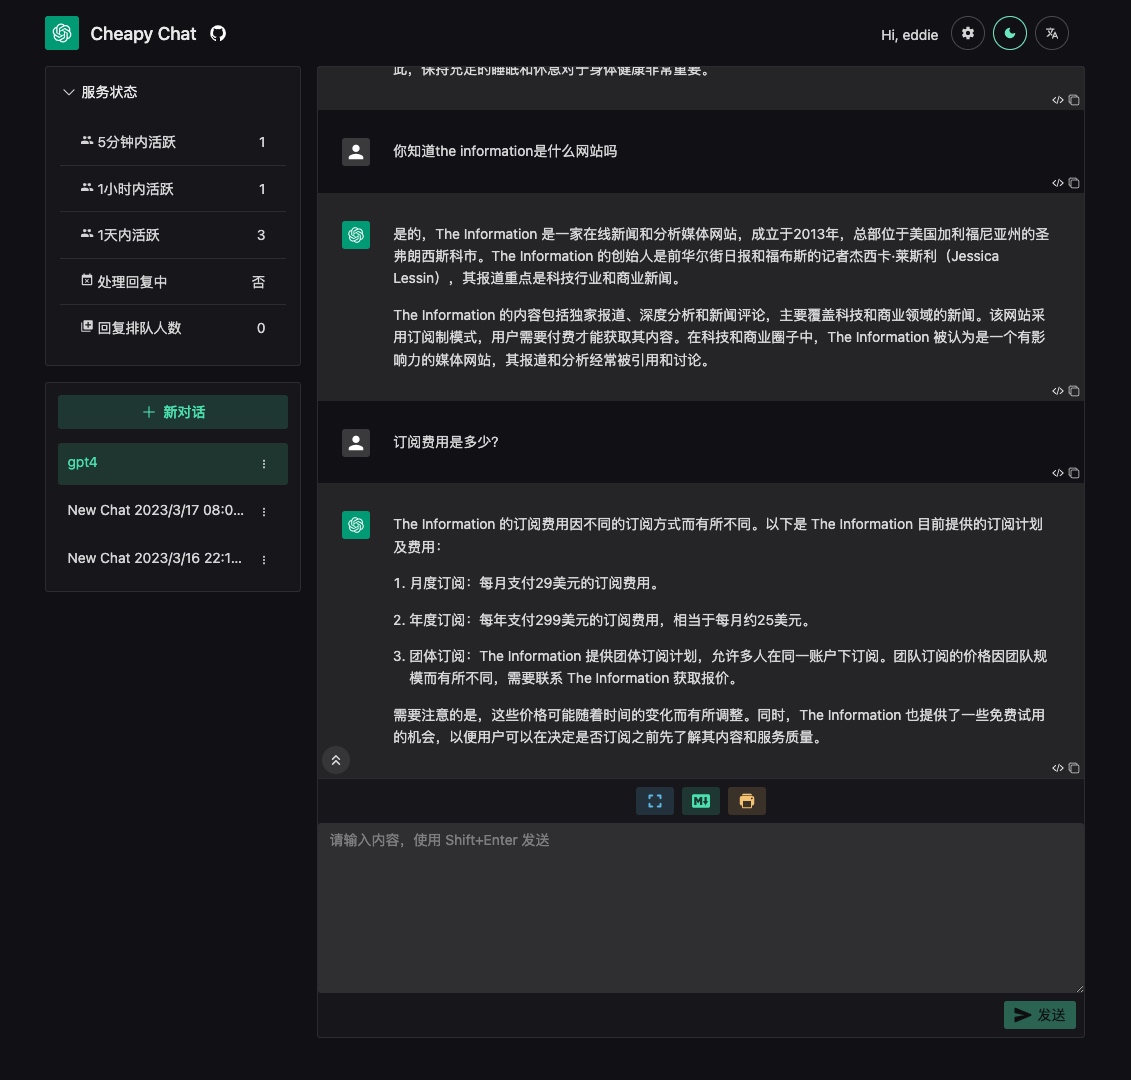Screen dimensions: 1131x1080
Task: Toggle dark mode with the moon icon
Action: 1010,33
